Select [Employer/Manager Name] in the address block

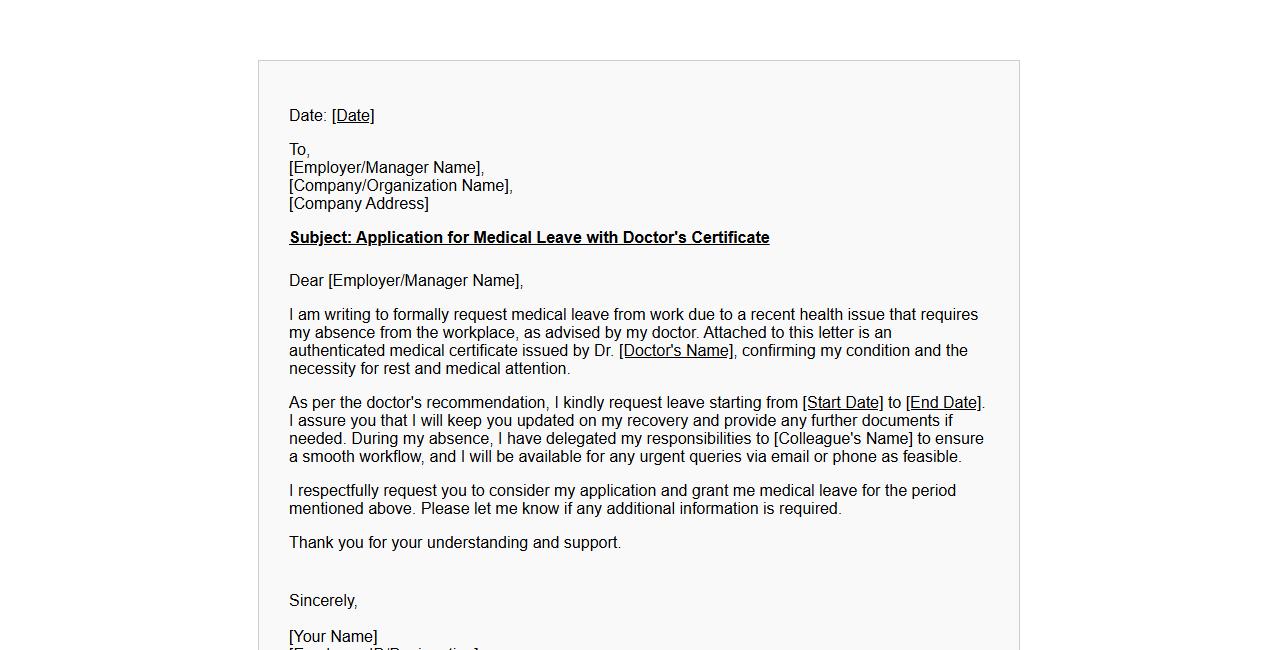point(386,168)
